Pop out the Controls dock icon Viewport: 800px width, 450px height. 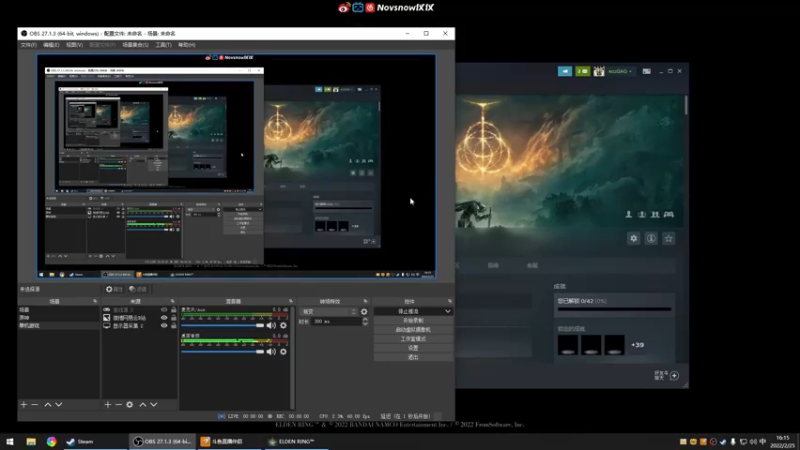tap(449, 302)
